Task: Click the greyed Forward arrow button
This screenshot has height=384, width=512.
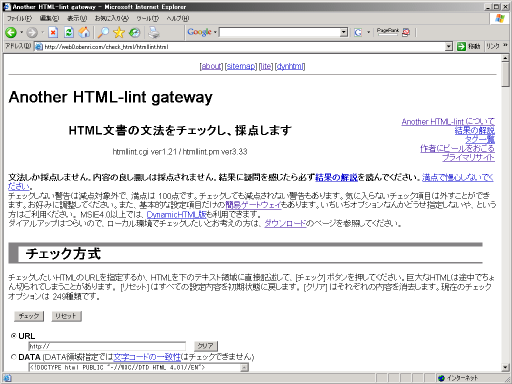Action: pos(32,32)
